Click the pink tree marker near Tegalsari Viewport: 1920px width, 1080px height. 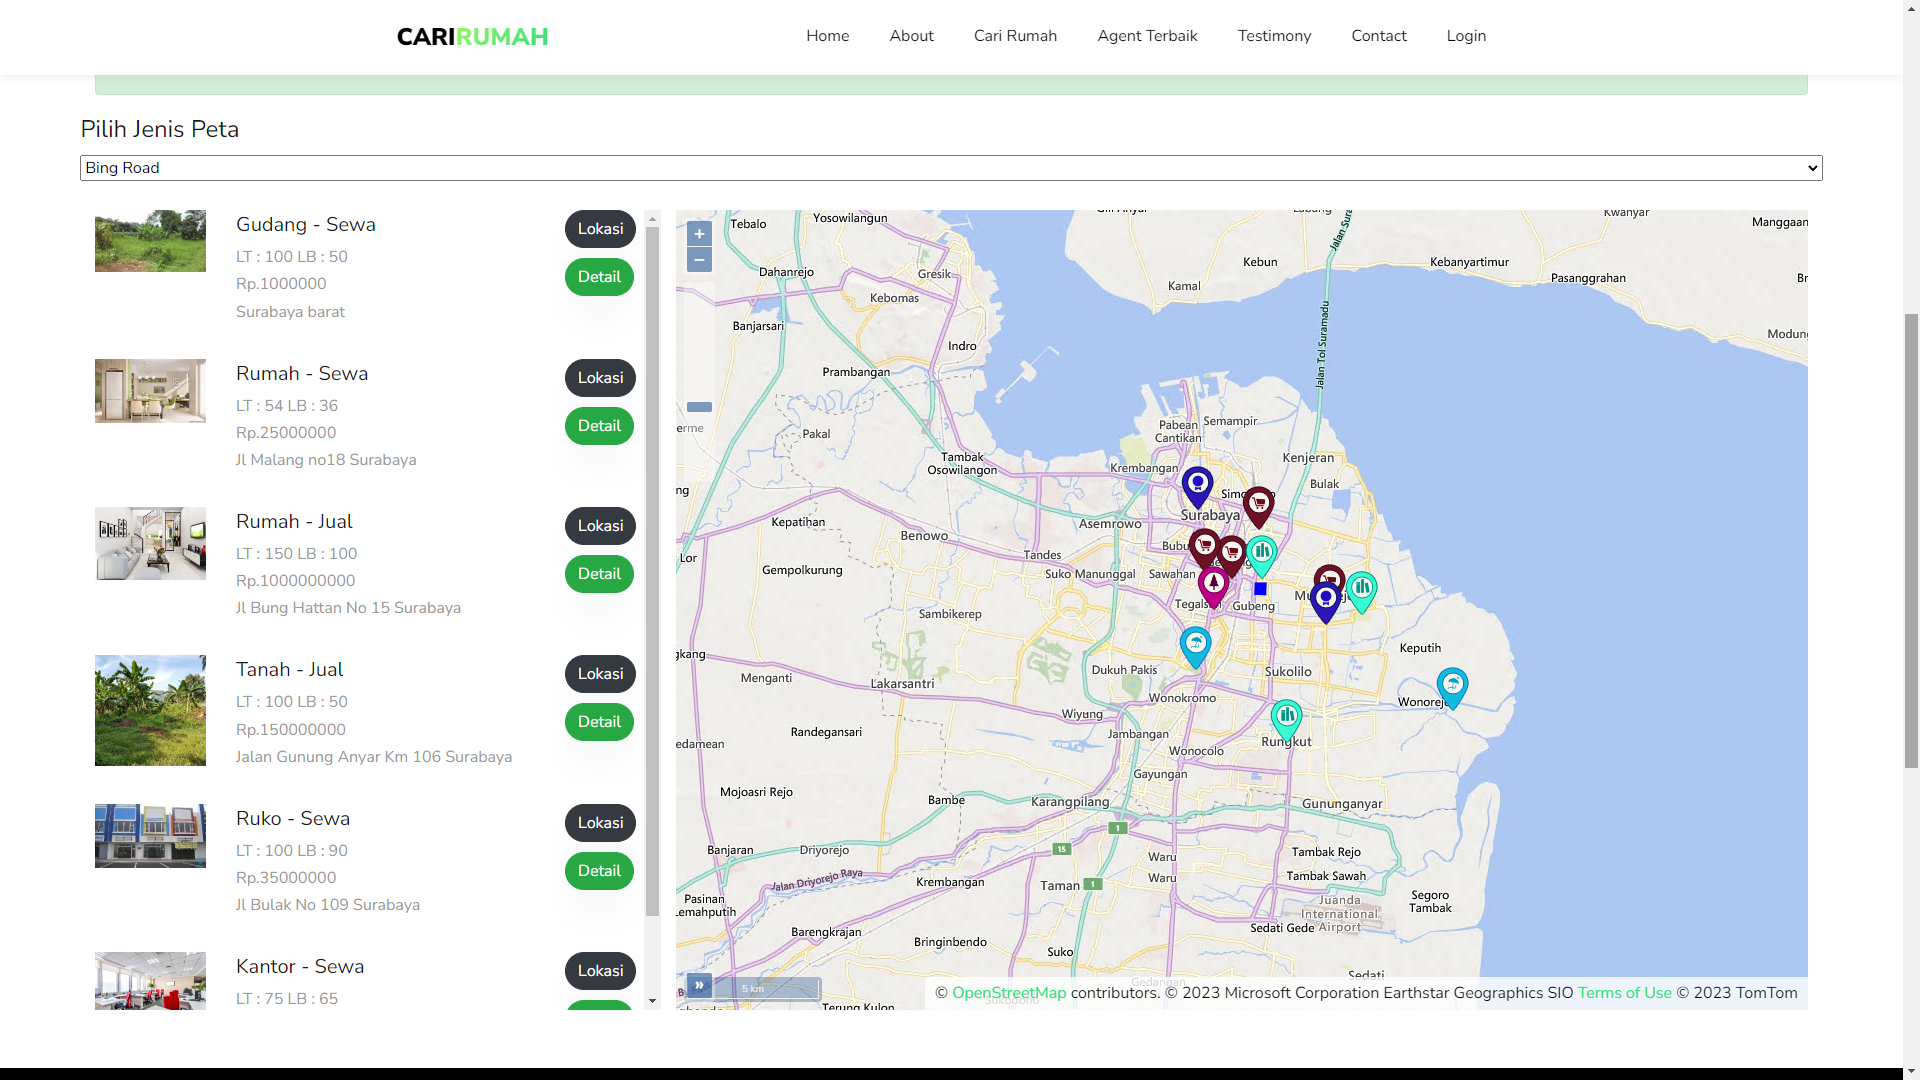coord(1213,584)
